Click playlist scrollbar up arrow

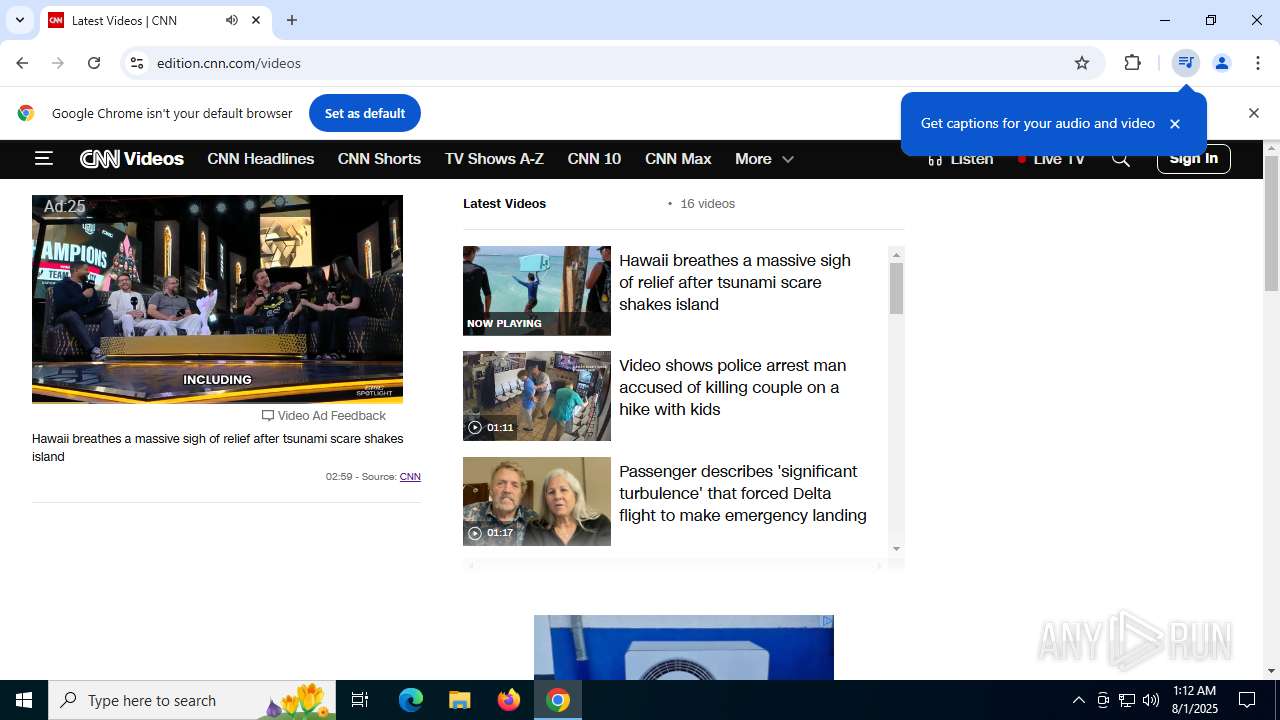(x=896, y=255)
